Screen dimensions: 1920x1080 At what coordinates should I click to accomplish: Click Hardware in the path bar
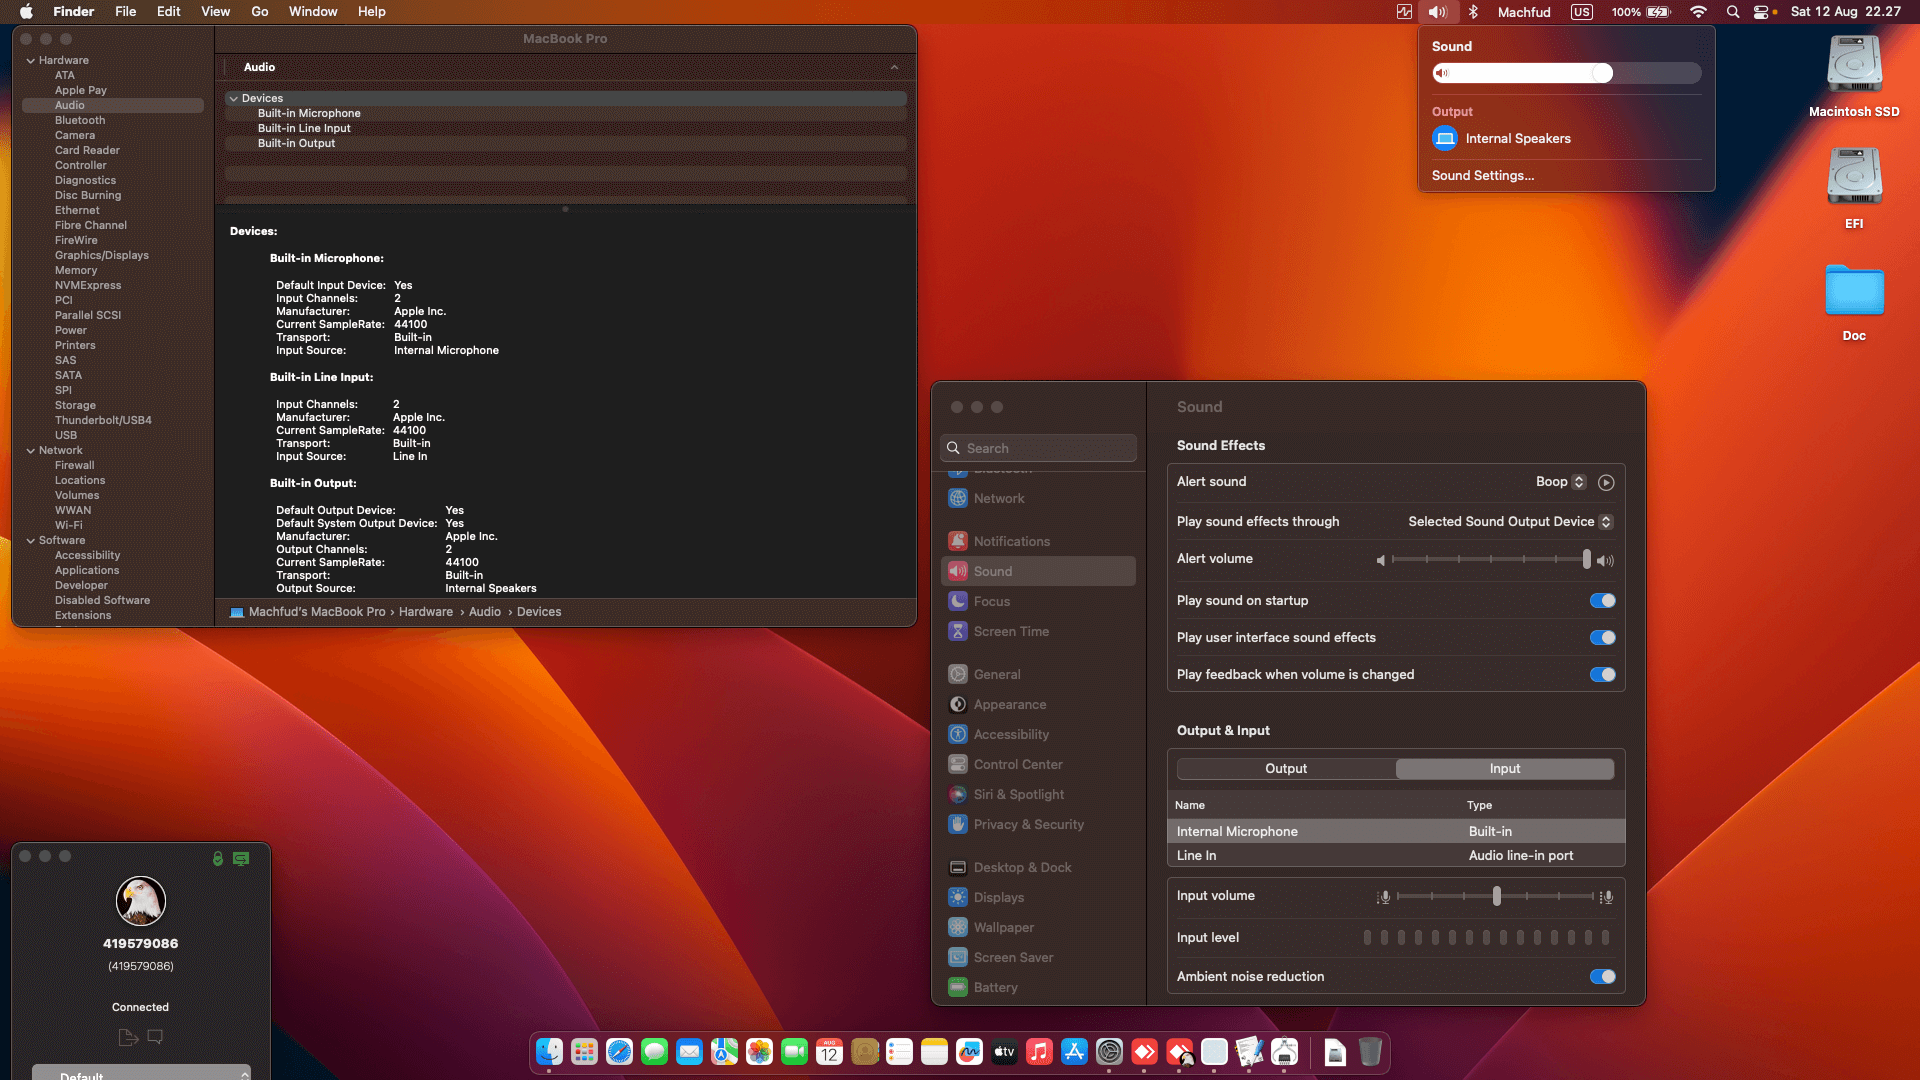tap(425, 612)
